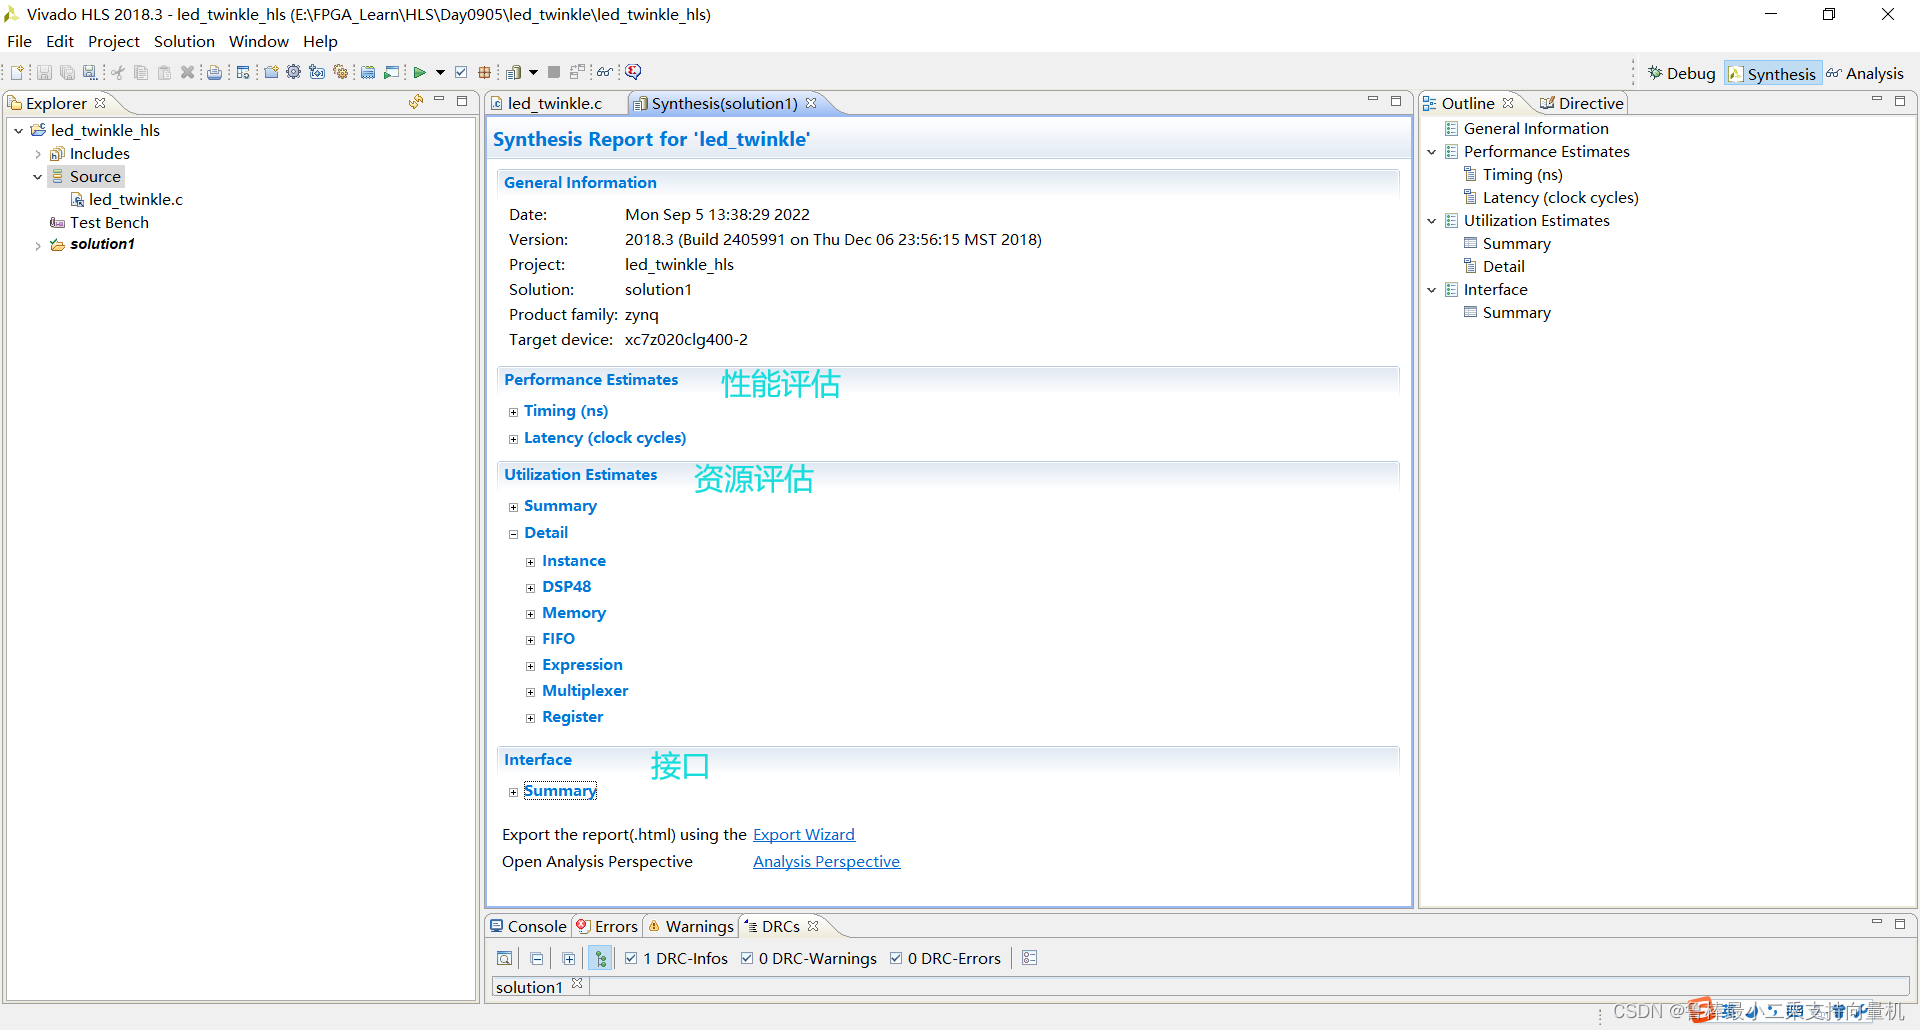The height and width of the screenshot is (1030, 1920).
Task: Click the New Solution toolbar icon
Action: click(317, 72)
